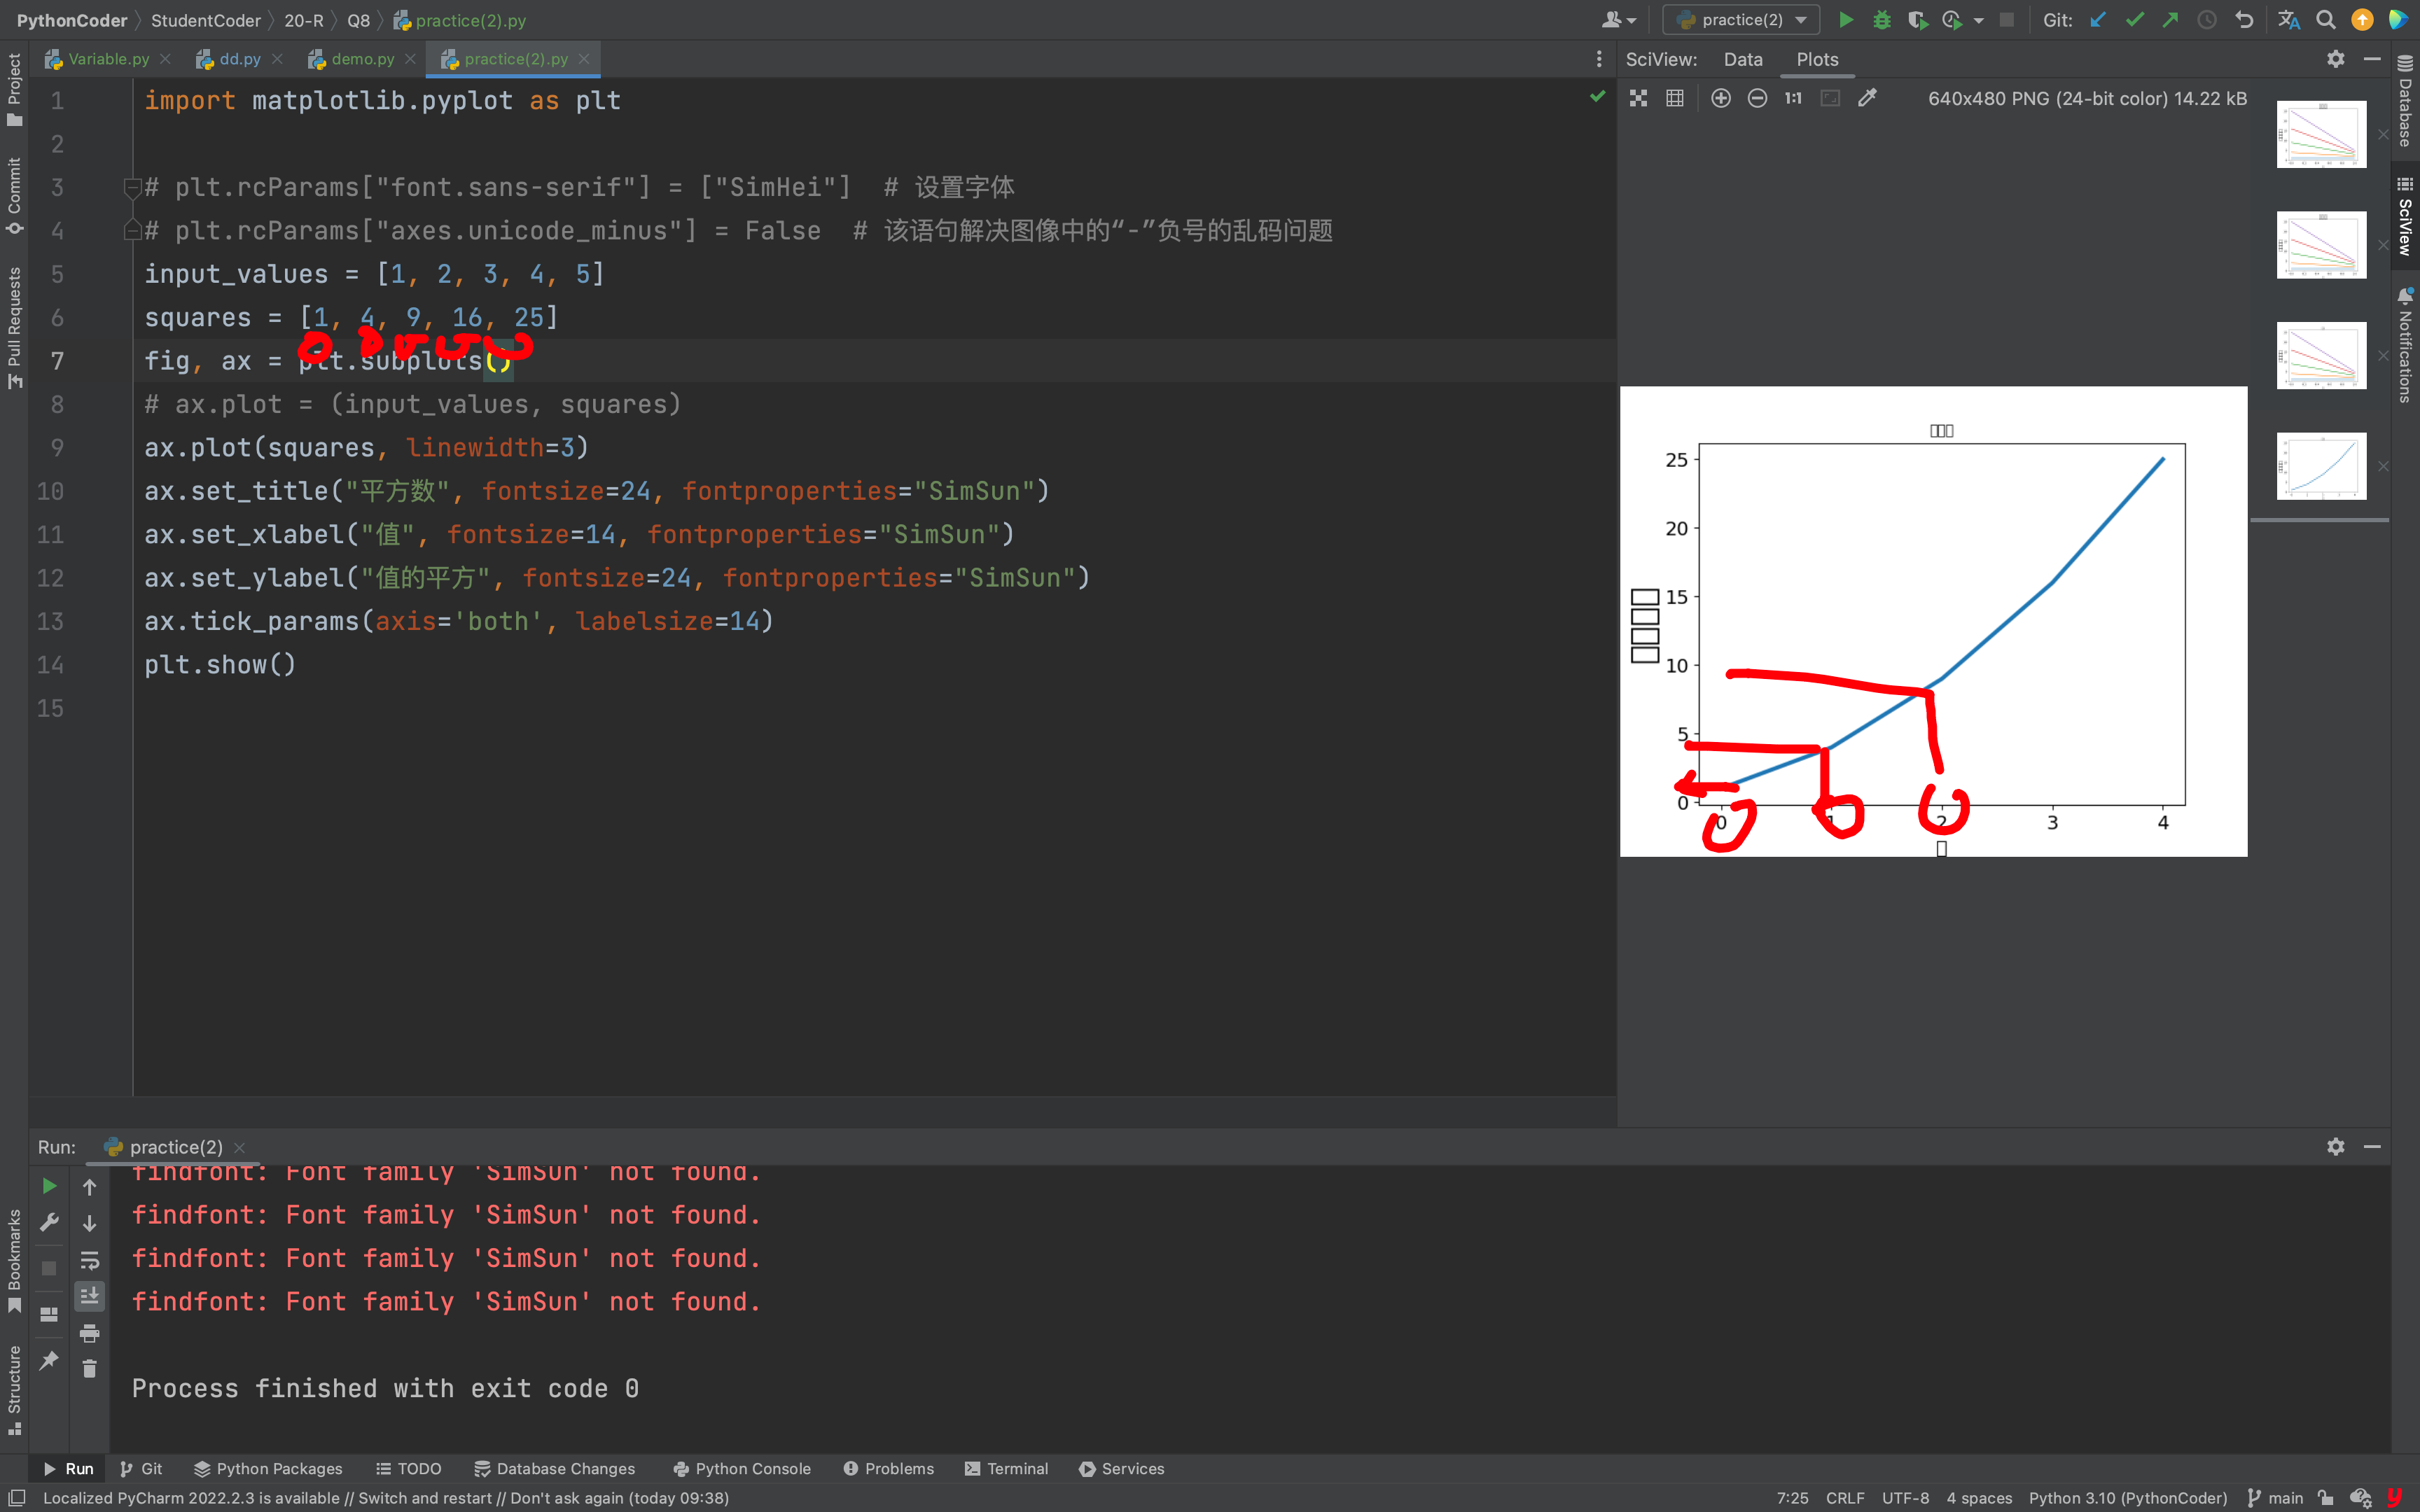
Task: Click the Git update project arrow
Action: [2098, 20]
